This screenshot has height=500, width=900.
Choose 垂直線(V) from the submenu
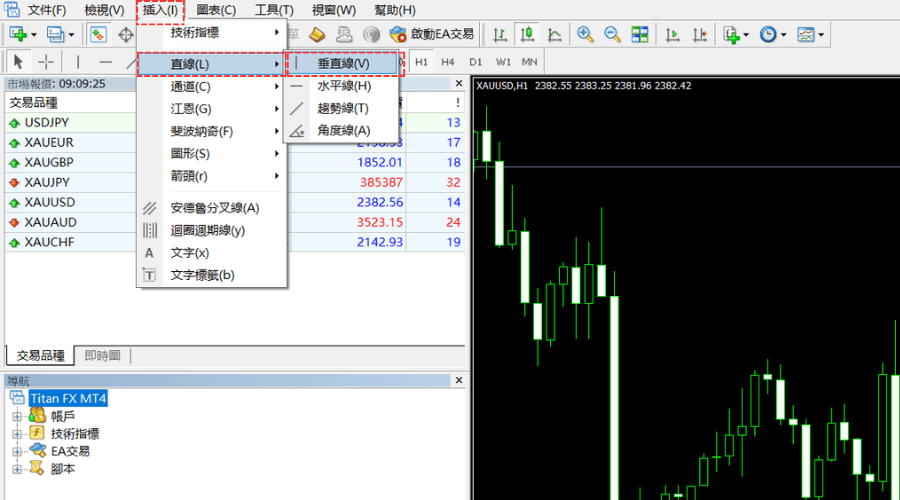click(x=343, y=64)
